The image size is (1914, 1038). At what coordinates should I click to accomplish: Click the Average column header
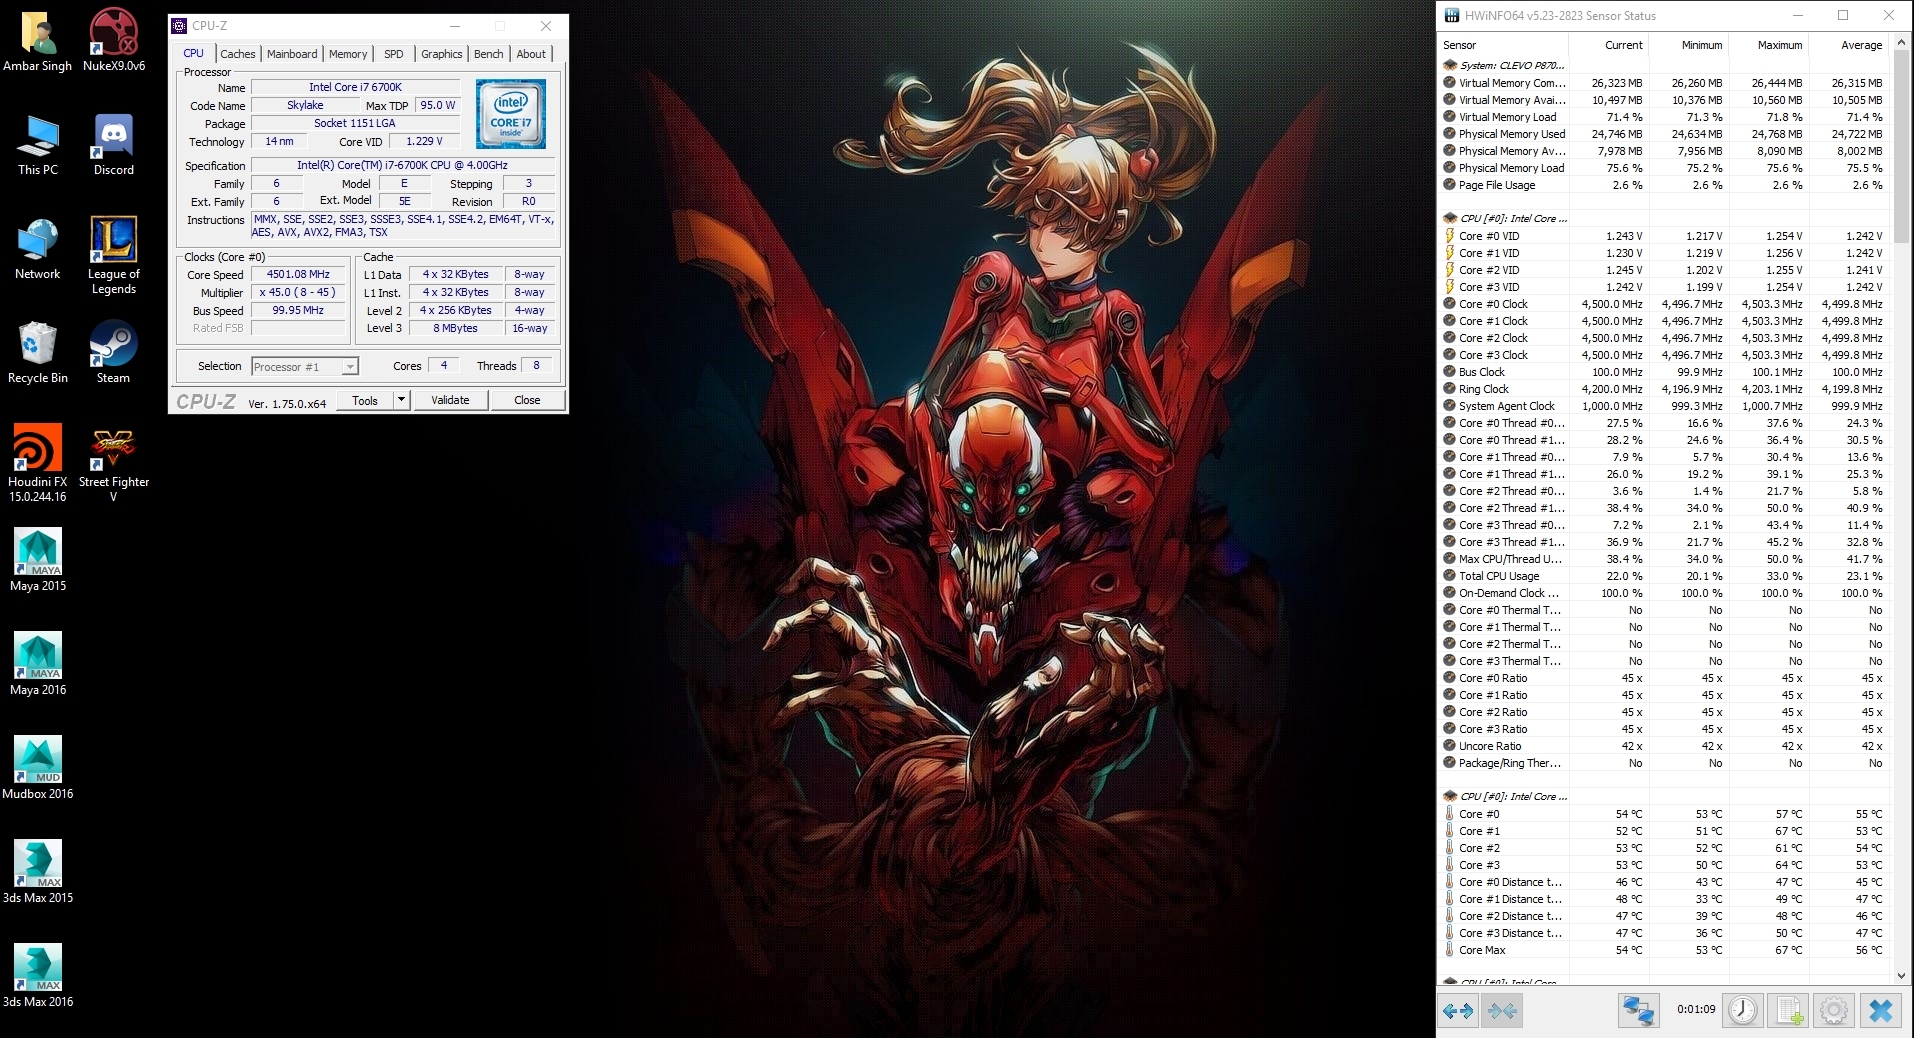pos(1848,45)
